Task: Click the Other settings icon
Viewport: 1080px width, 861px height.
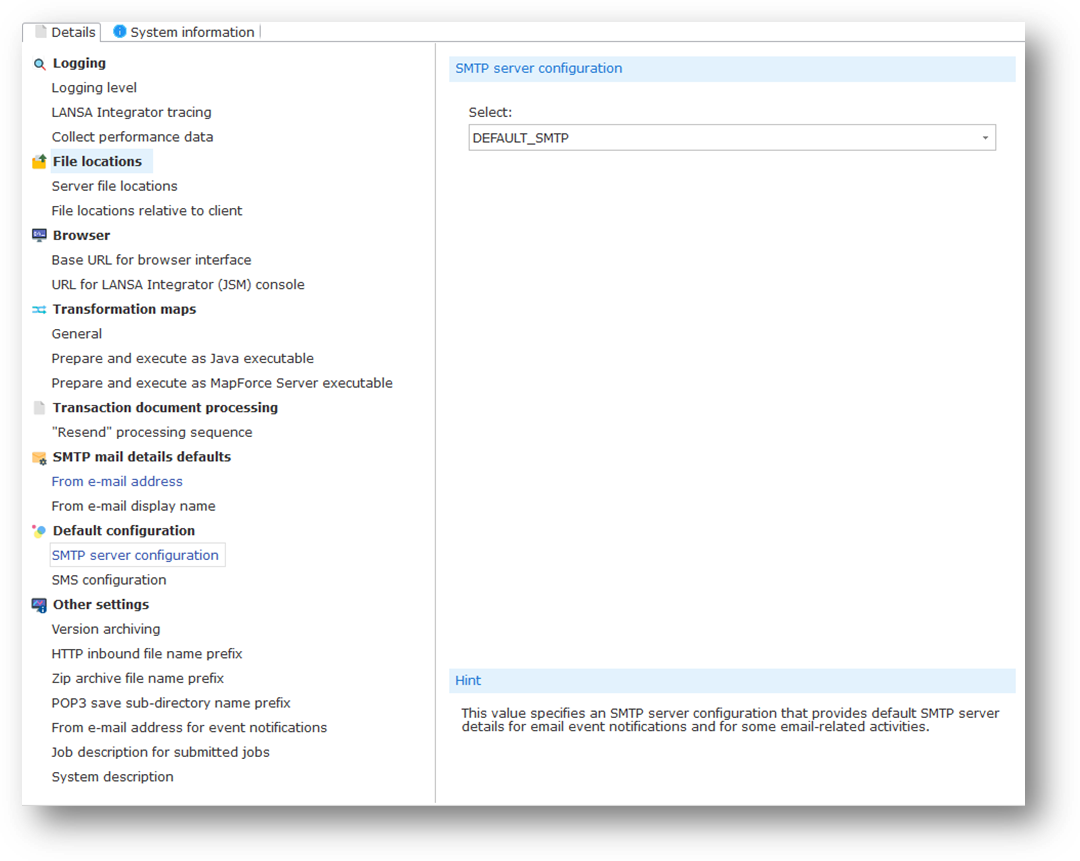Action: pyautogui.click(x=39, y=605)
